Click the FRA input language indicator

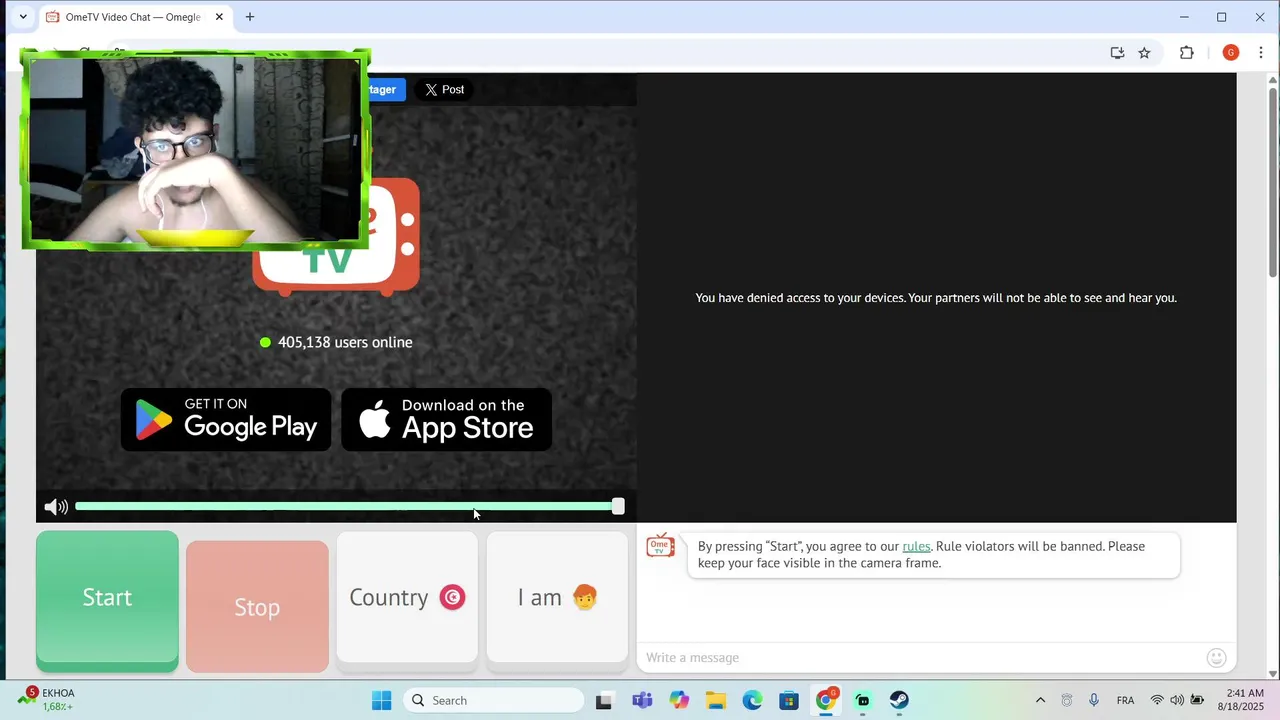(1125, 700)
